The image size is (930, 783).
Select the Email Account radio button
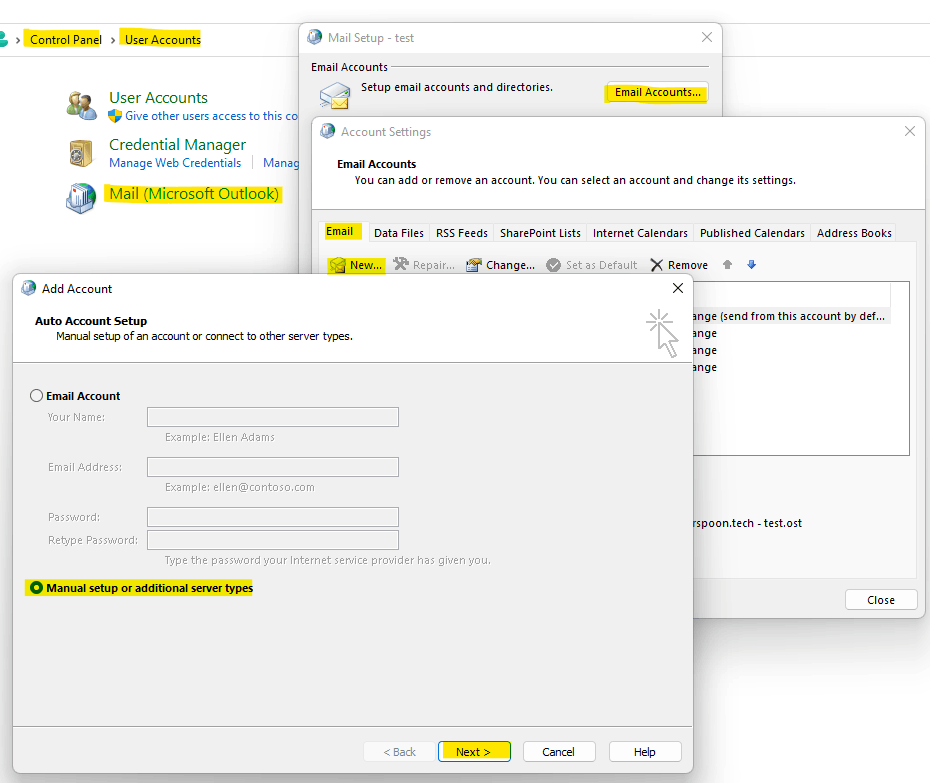tap(37, 396)
